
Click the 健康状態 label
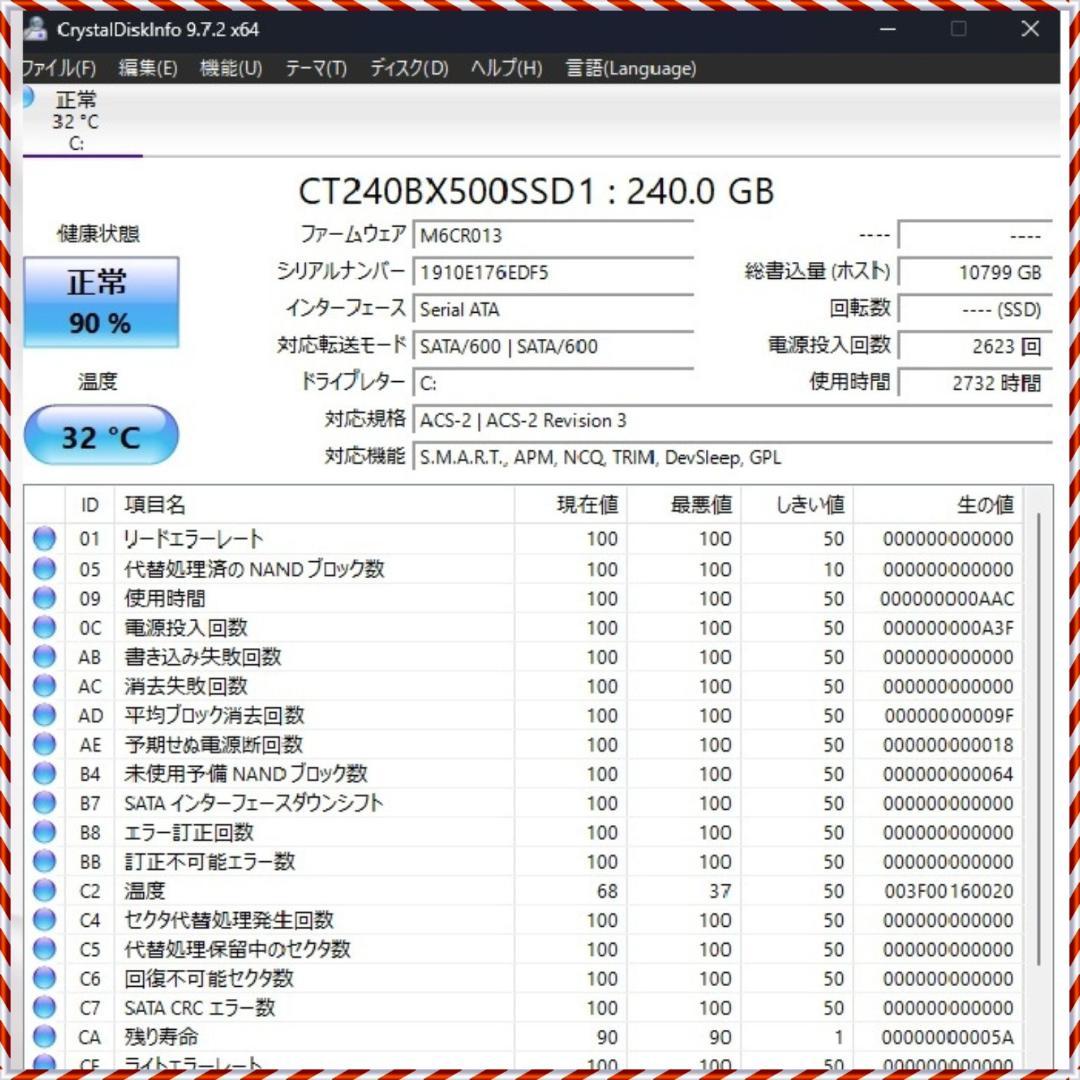coord(98,233)
